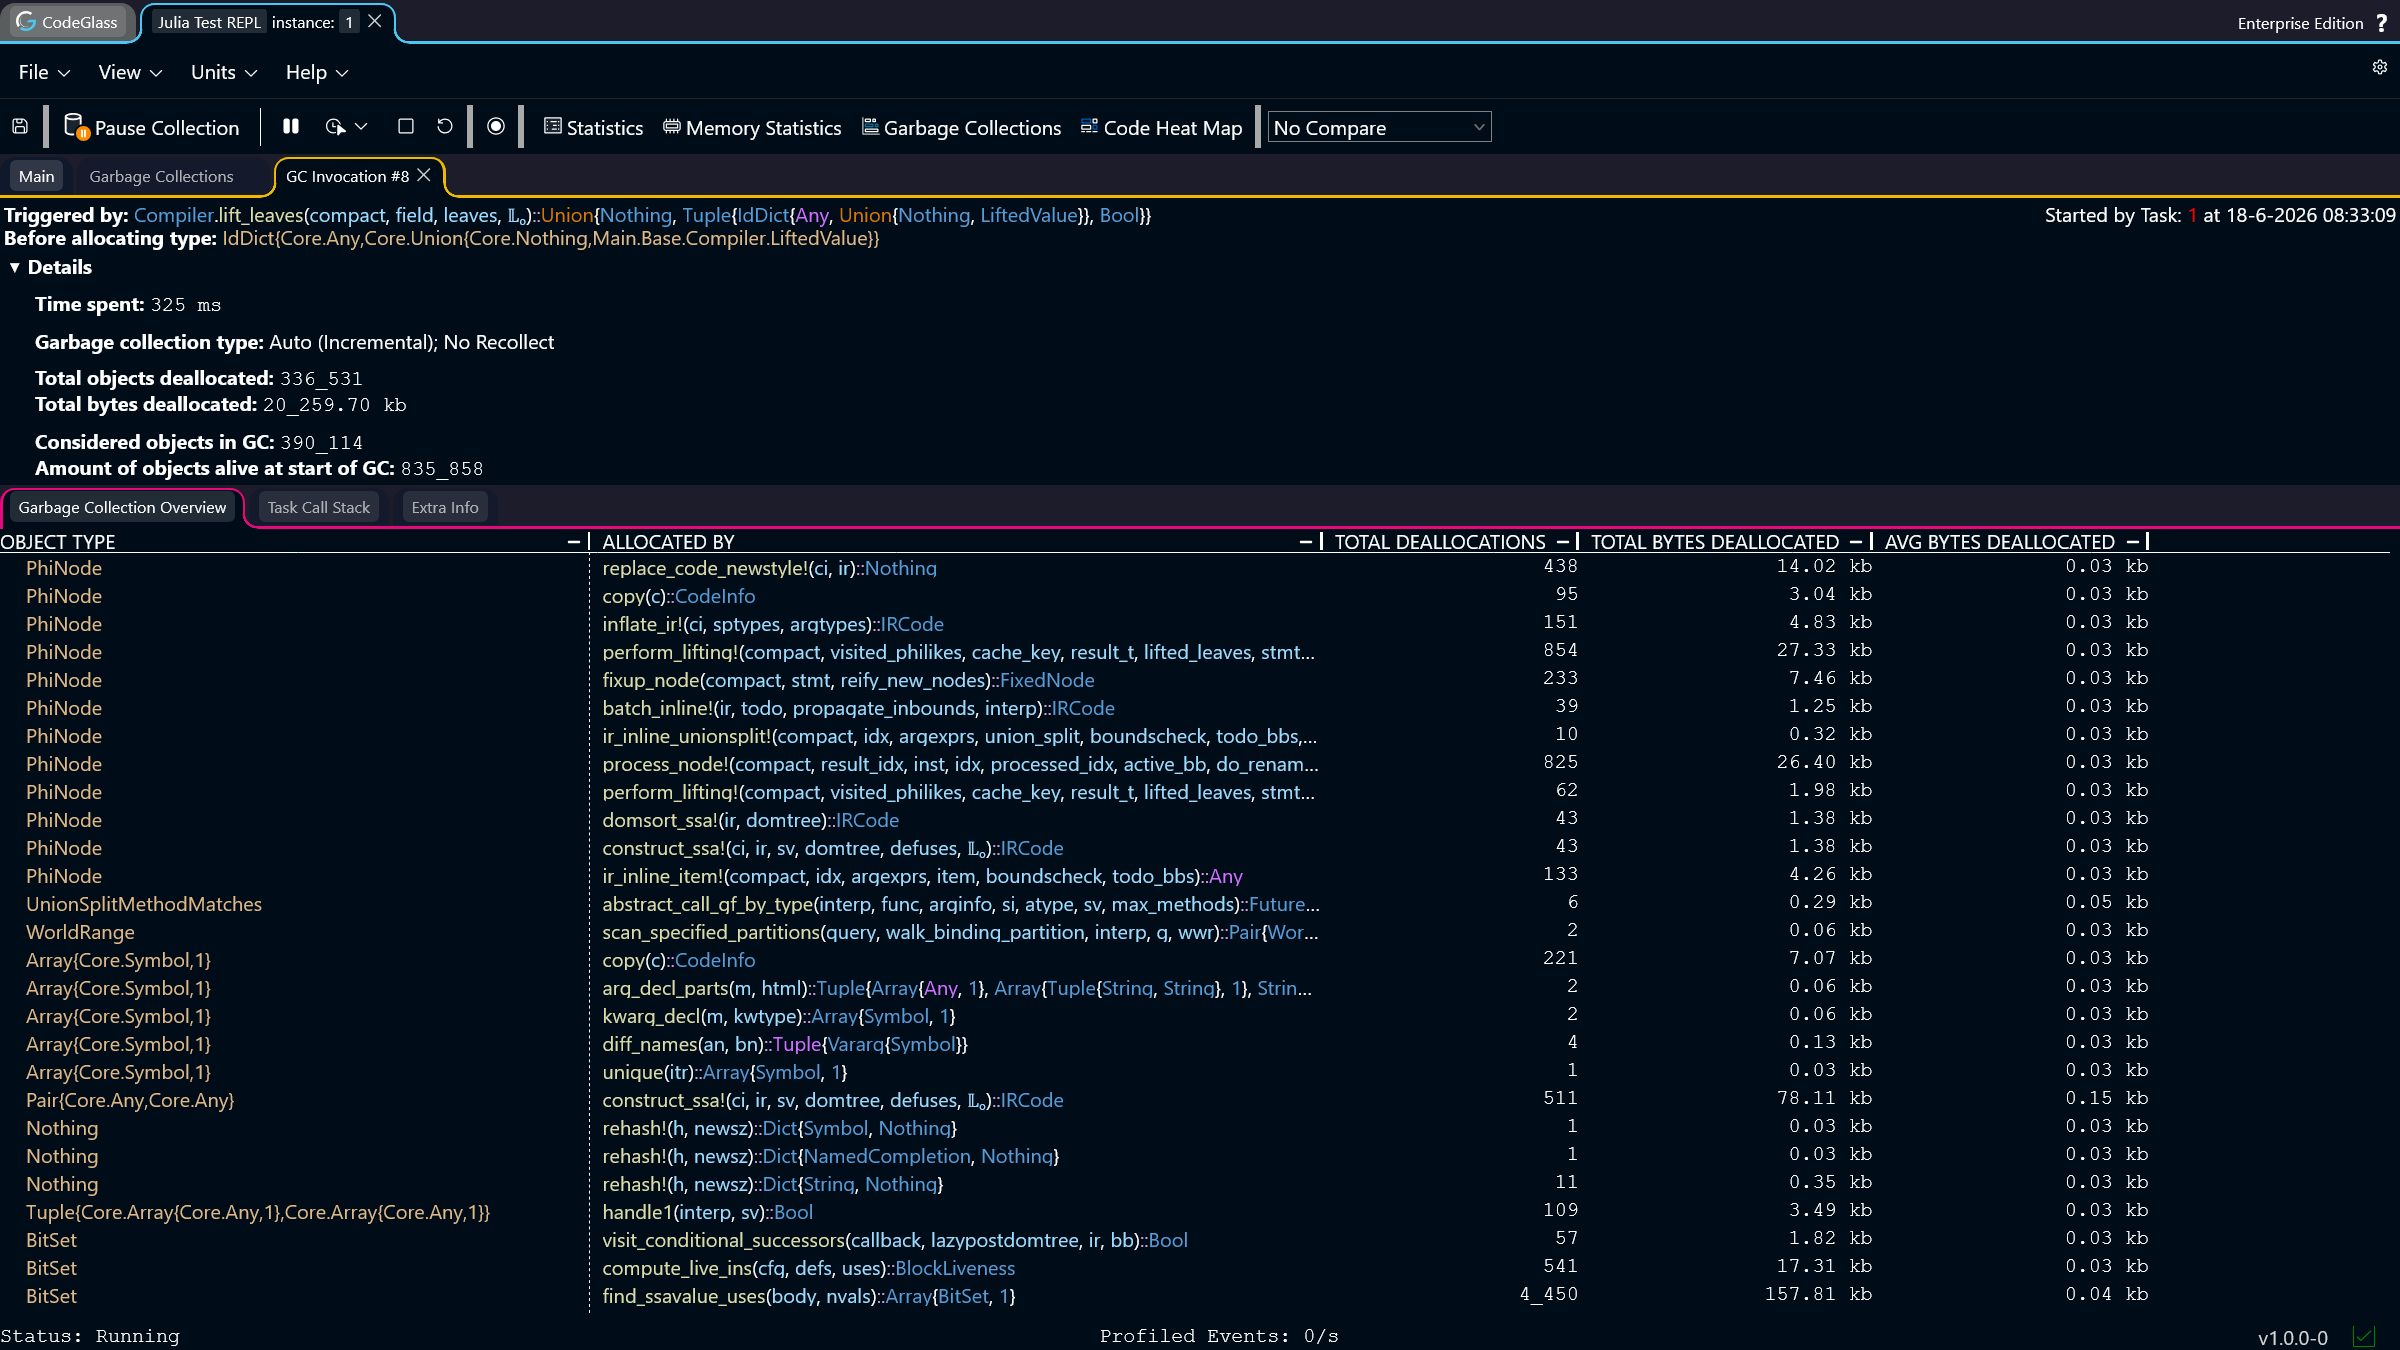Click the handle1(interp, sv)::Bool entry

(x=707, y=1212)
